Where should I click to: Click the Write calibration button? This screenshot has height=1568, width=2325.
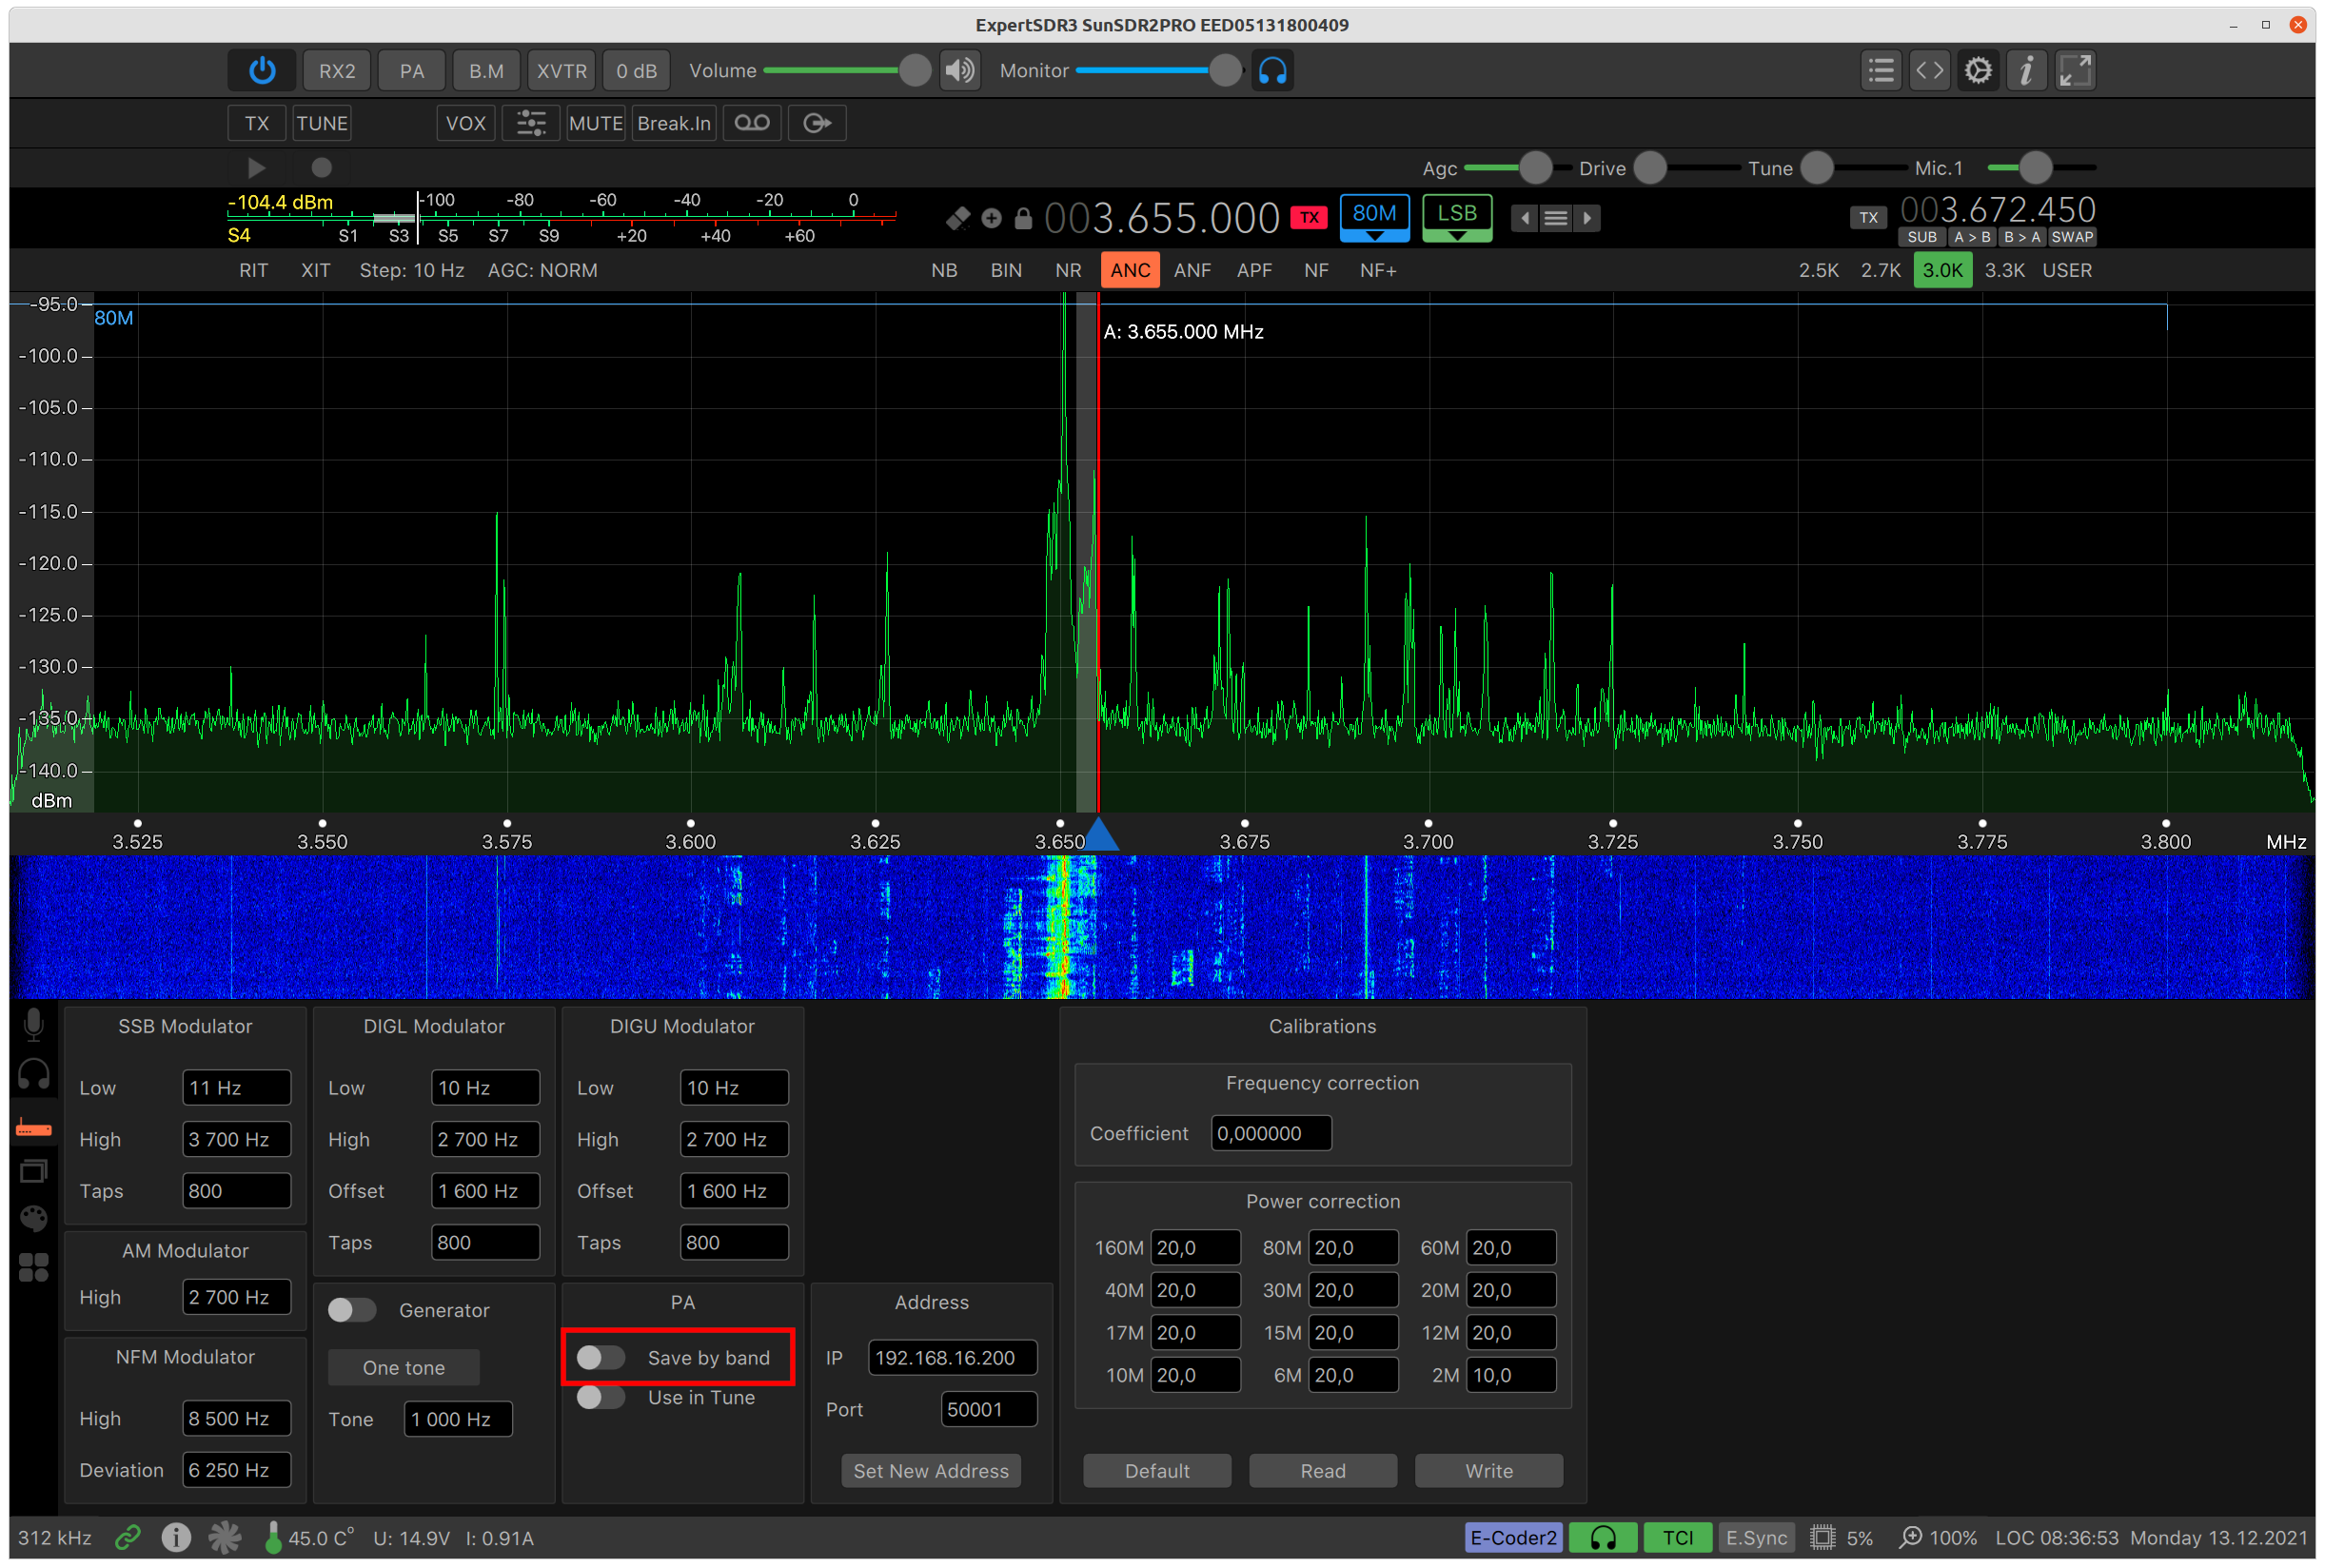1488,1470
